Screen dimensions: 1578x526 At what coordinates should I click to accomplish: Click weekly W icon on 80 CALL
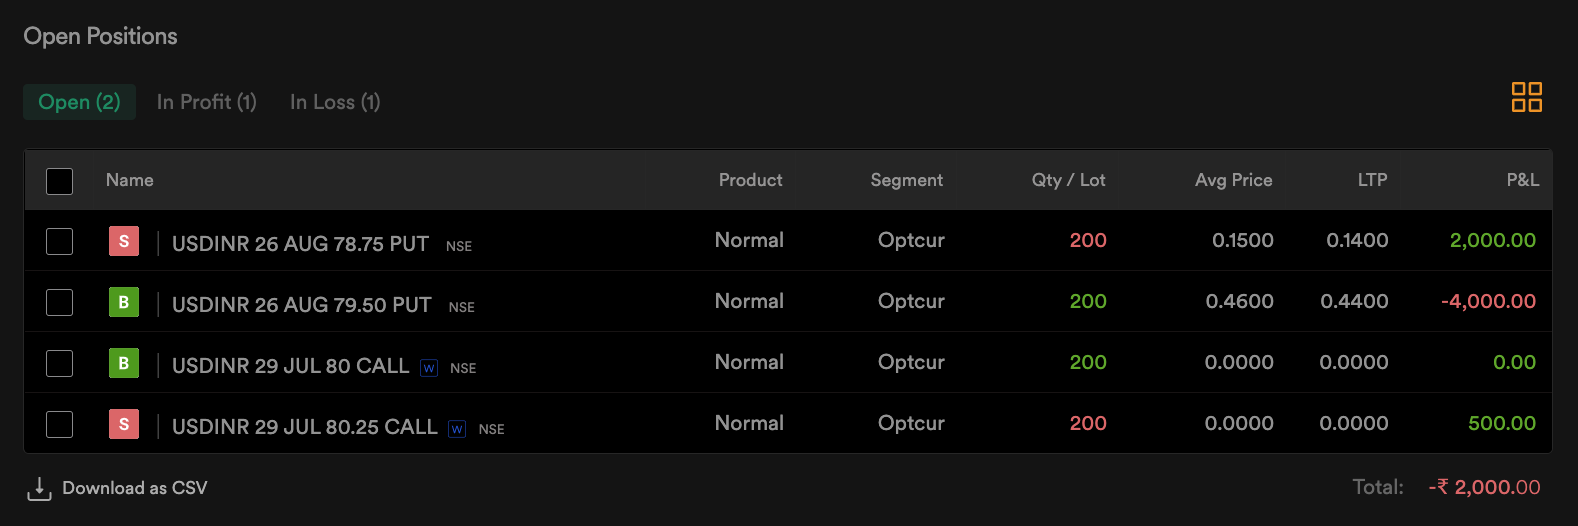[x=429, y=368]
